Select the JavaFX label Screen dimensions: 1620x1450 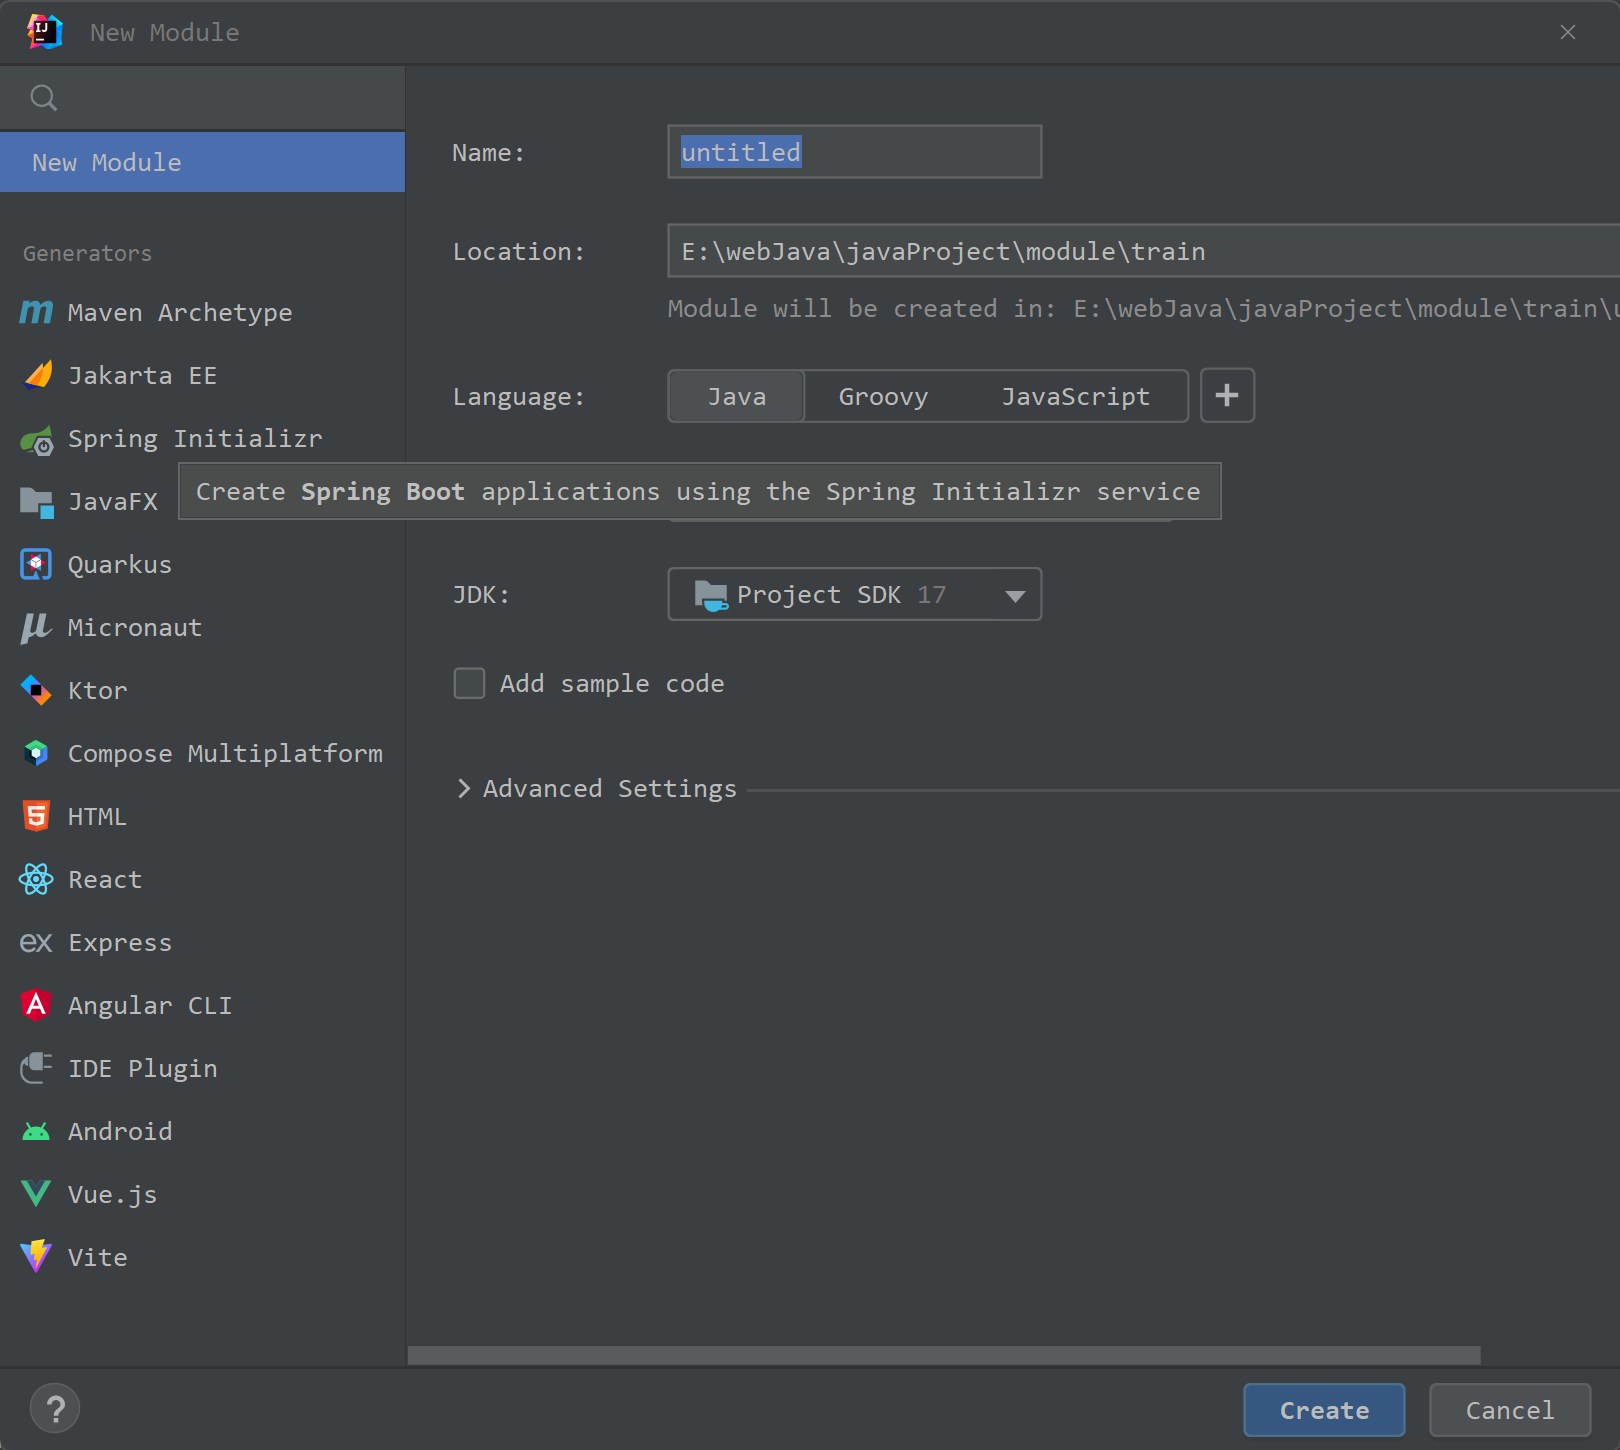point(113,502)
